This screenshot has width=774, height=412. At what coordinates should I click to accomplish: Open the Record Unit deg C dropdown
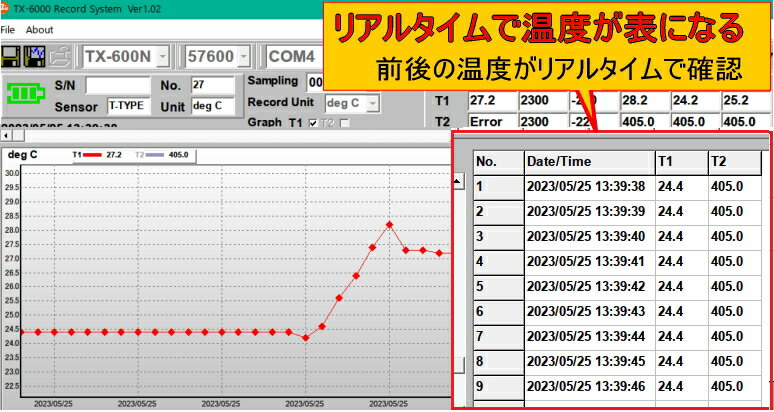[373, 103]
